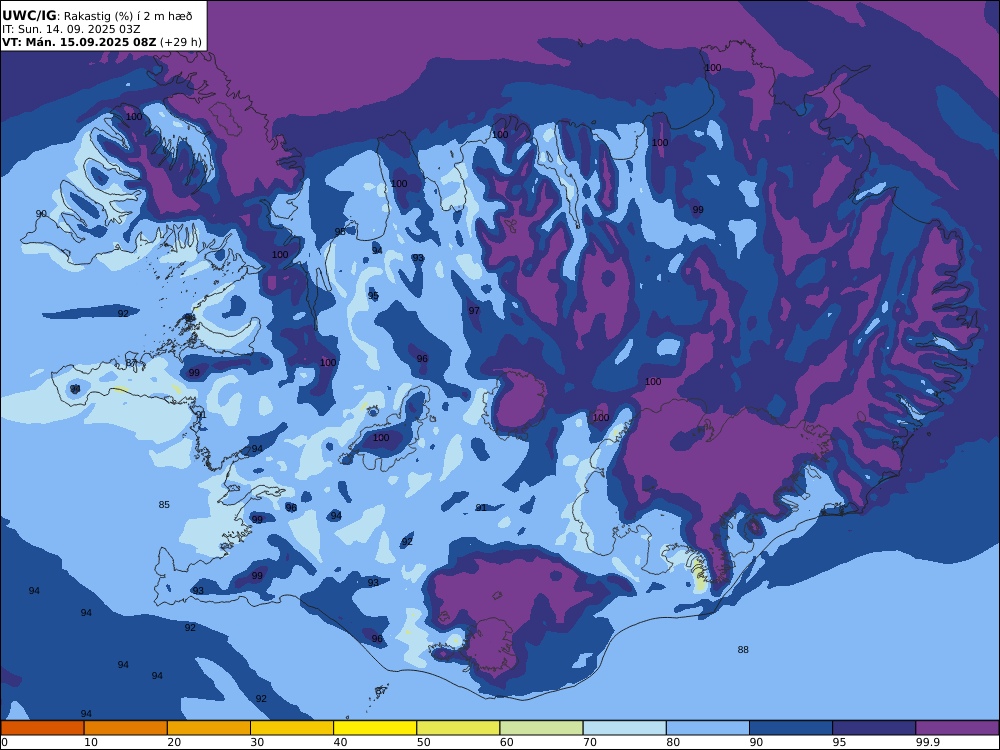
Task: Select the purple 99.9+ legend swatch
Action: pos(957,728)
